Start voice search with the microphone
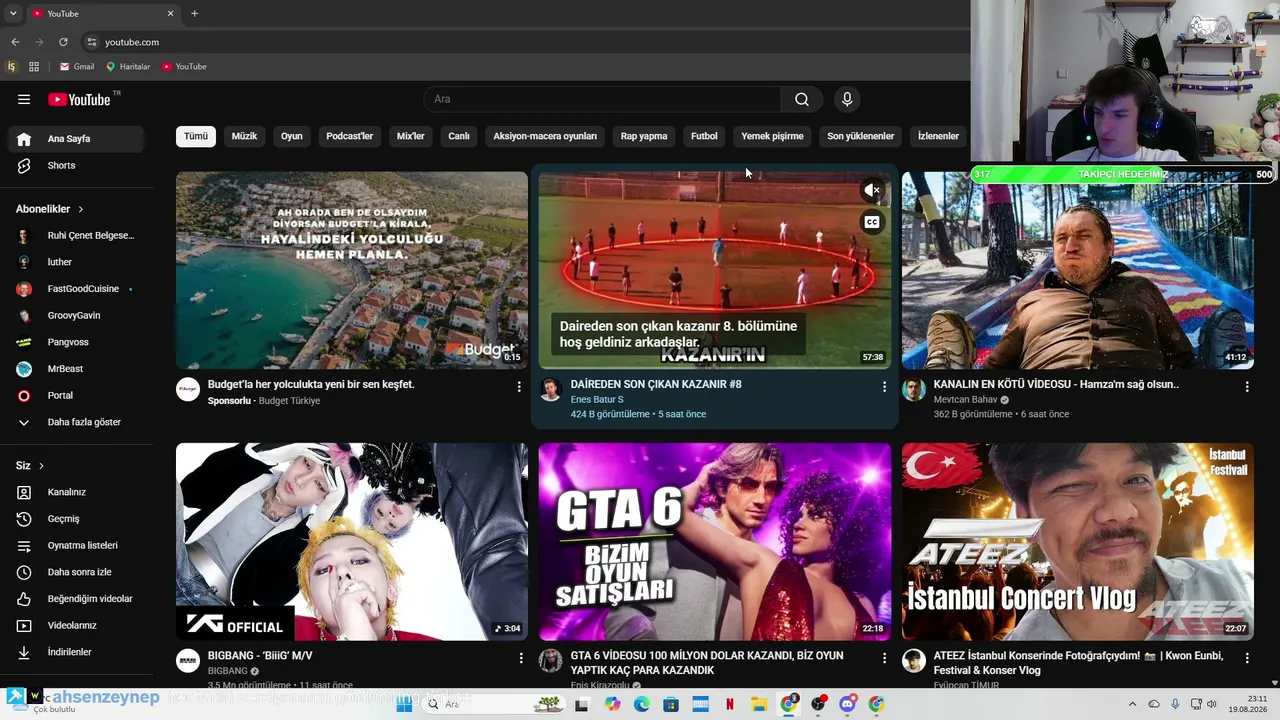The image size is (1280, 720). [847, 99]
